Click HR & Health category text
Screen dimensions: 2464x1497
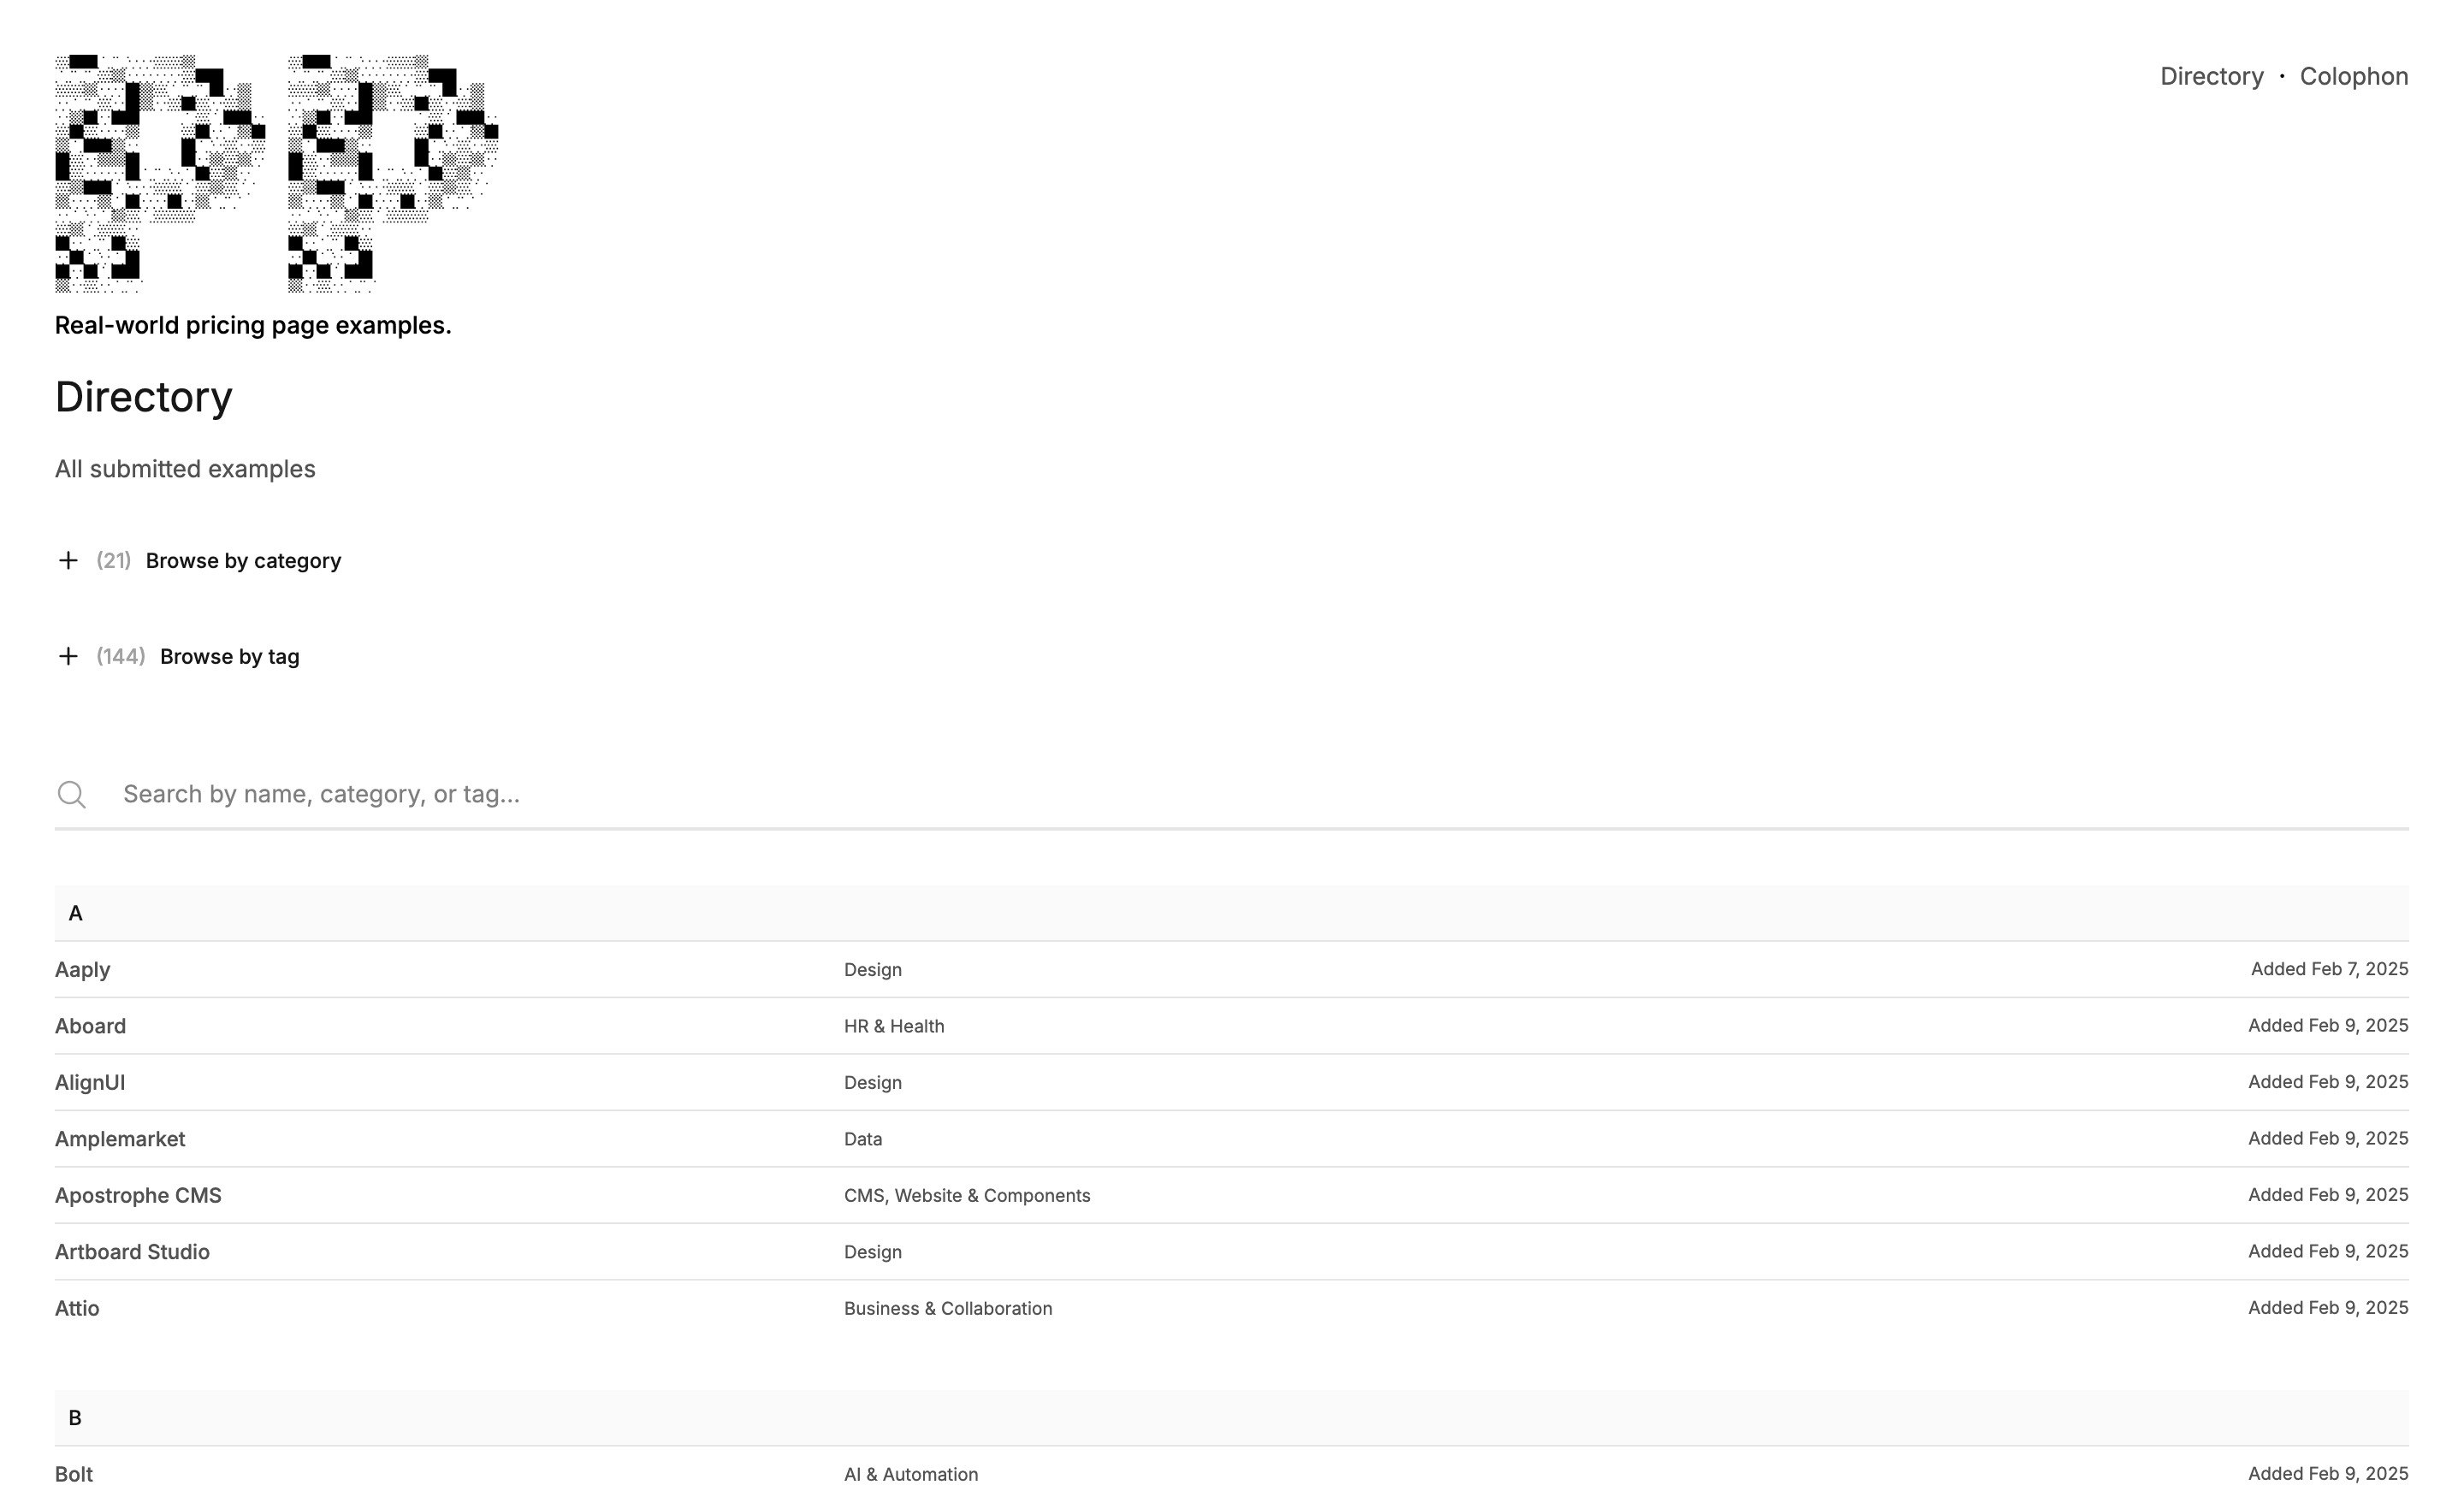pos(893,1026)
